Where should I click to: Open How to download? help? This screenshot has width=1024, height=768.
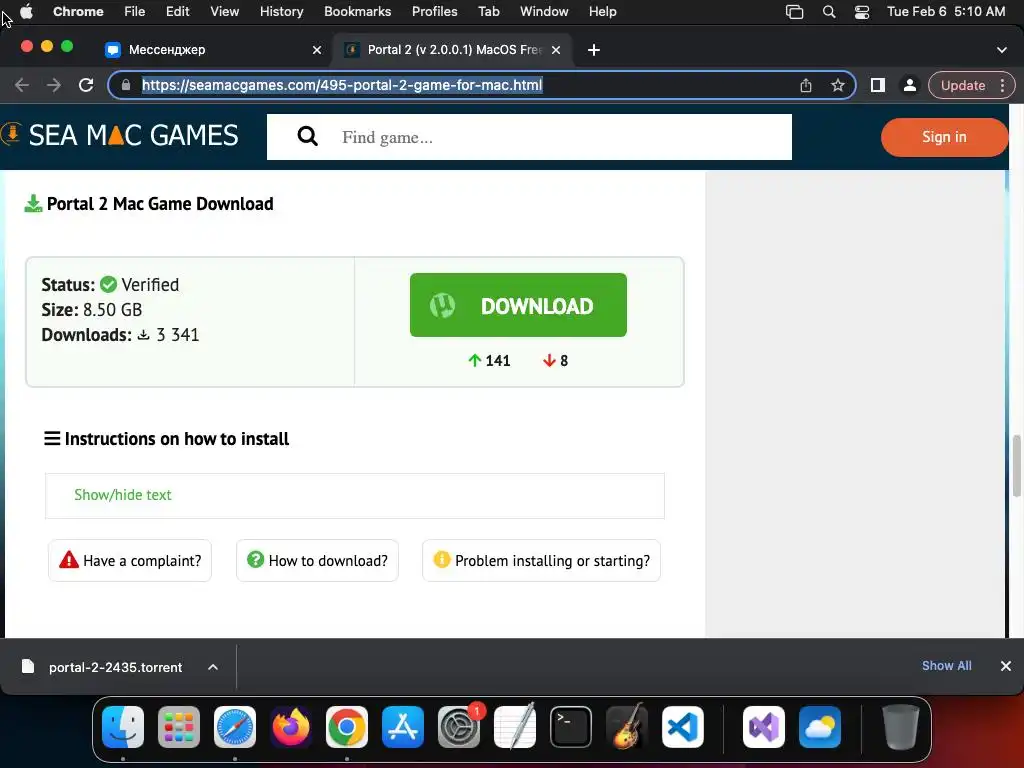tap(317, 560)
